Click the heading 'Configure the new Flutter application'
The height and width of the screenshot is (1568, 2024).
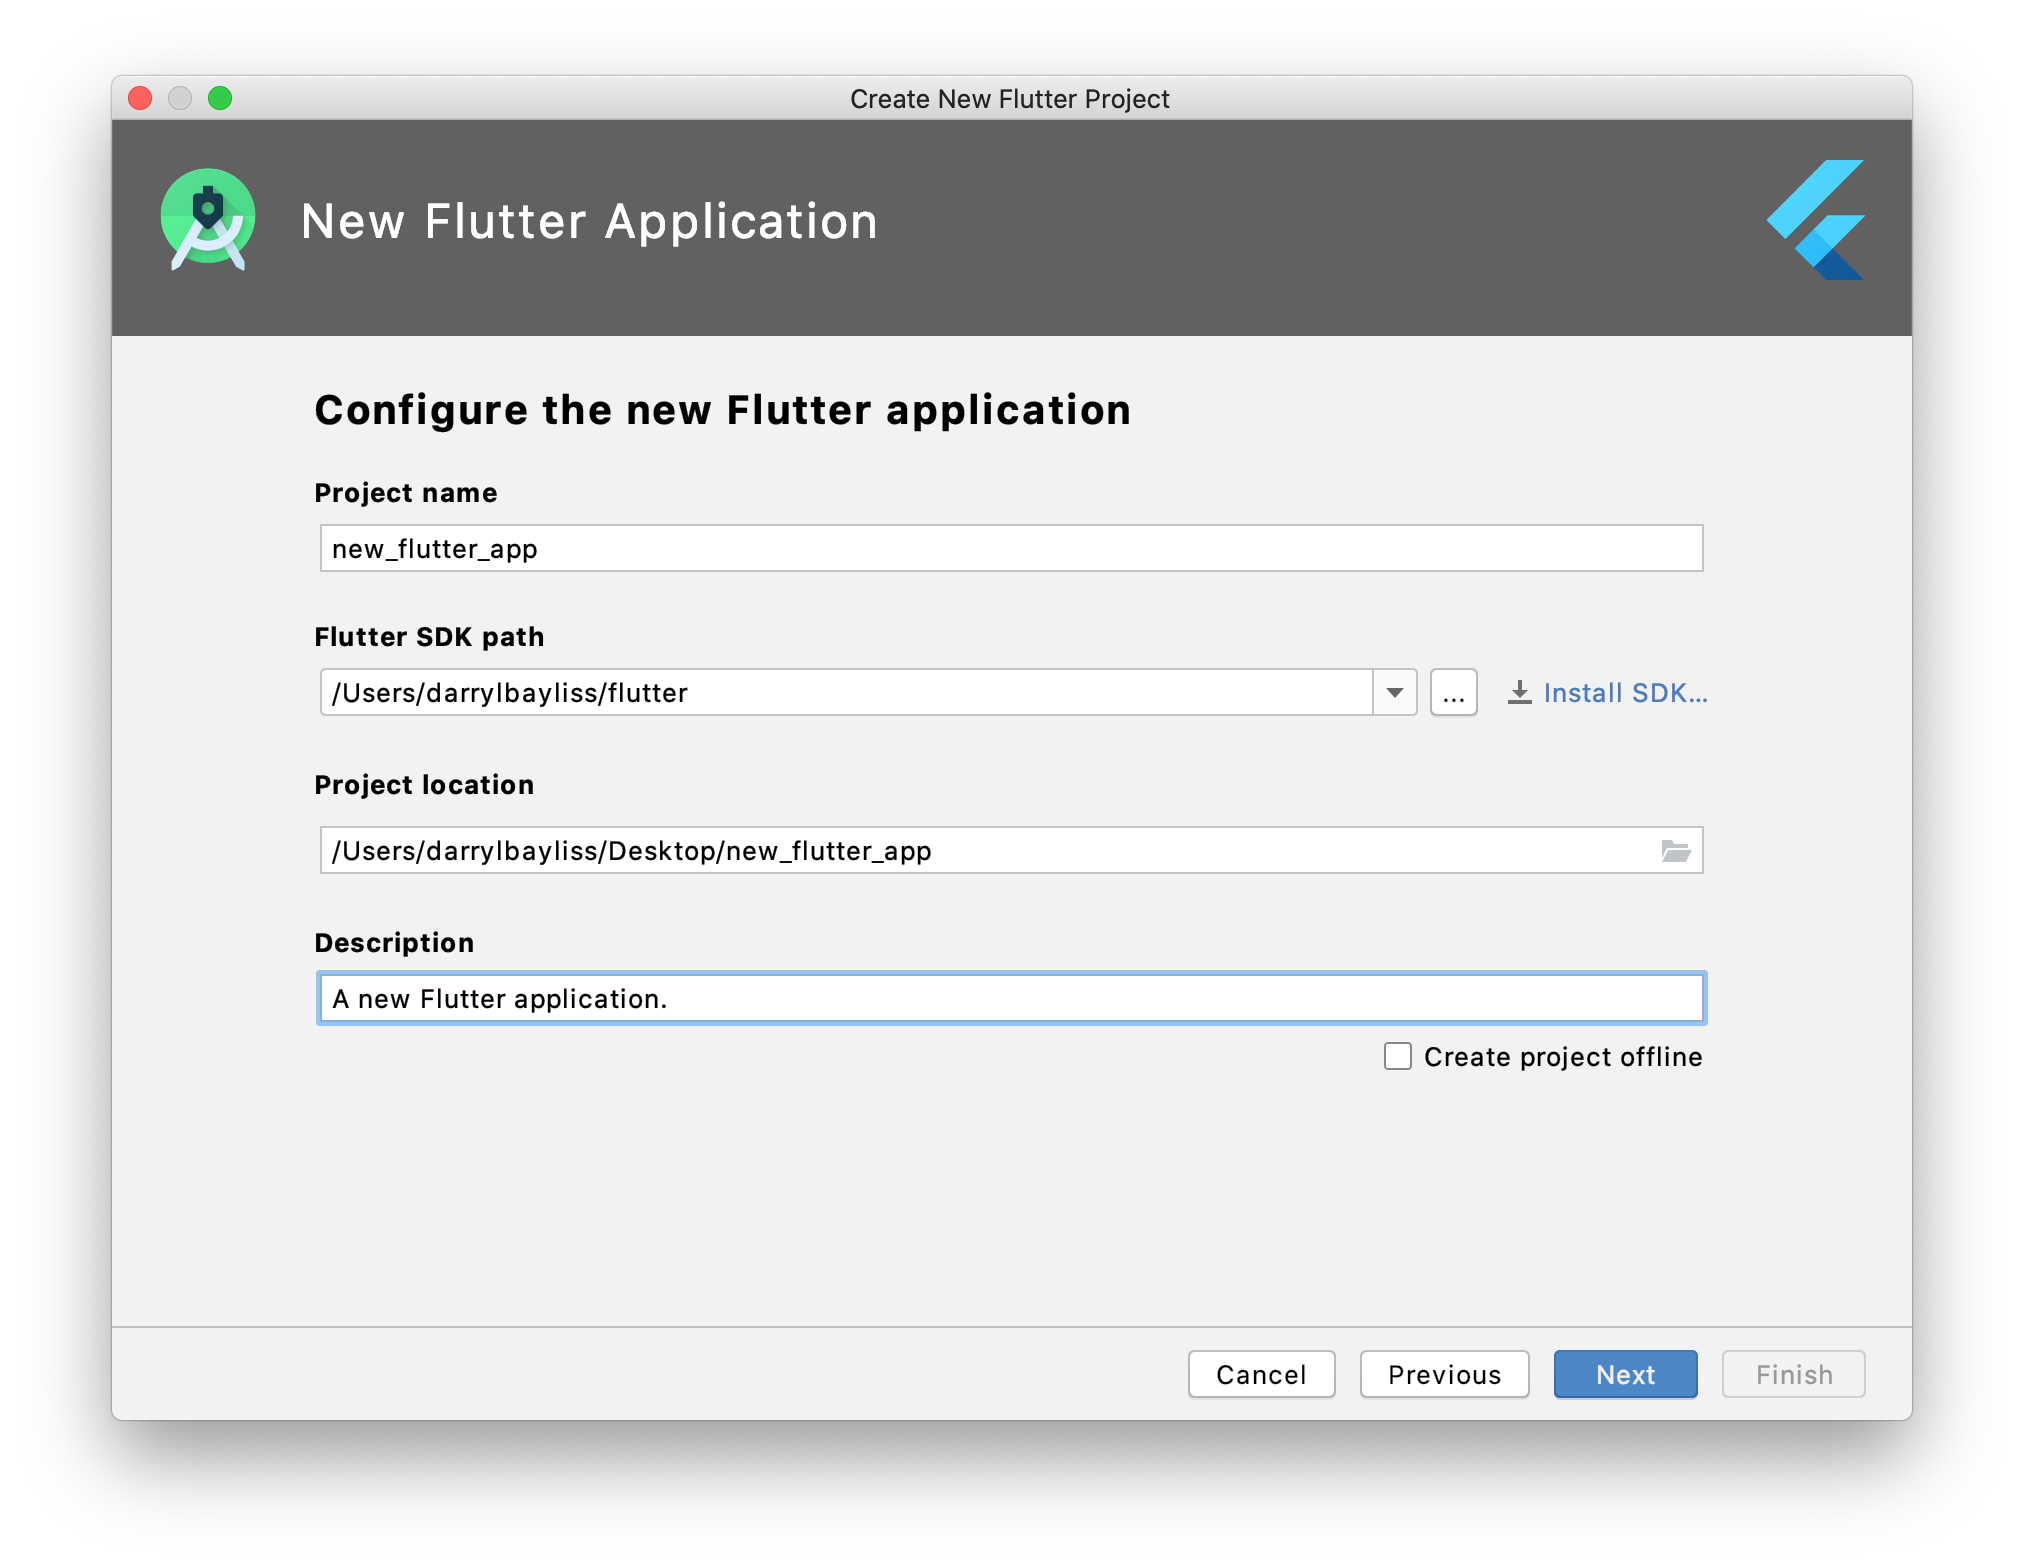pyautogui.click(x=722, y=410)
